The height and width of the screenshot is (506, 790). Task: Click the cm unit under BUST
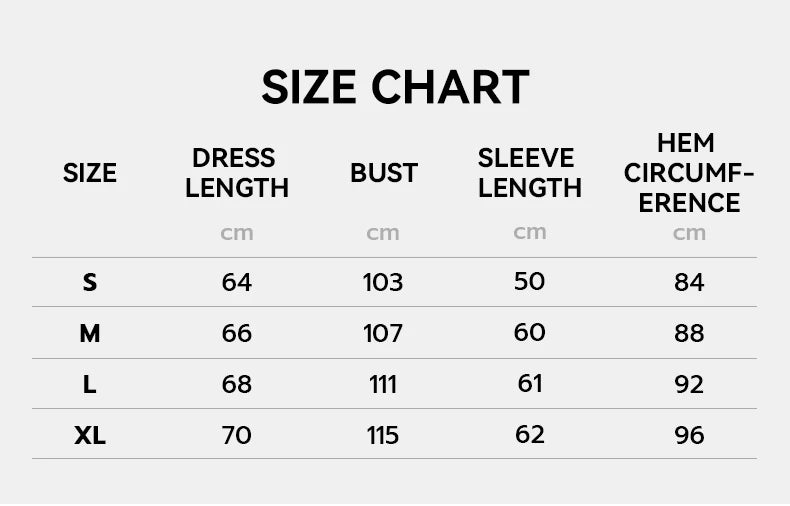point(383,233)
